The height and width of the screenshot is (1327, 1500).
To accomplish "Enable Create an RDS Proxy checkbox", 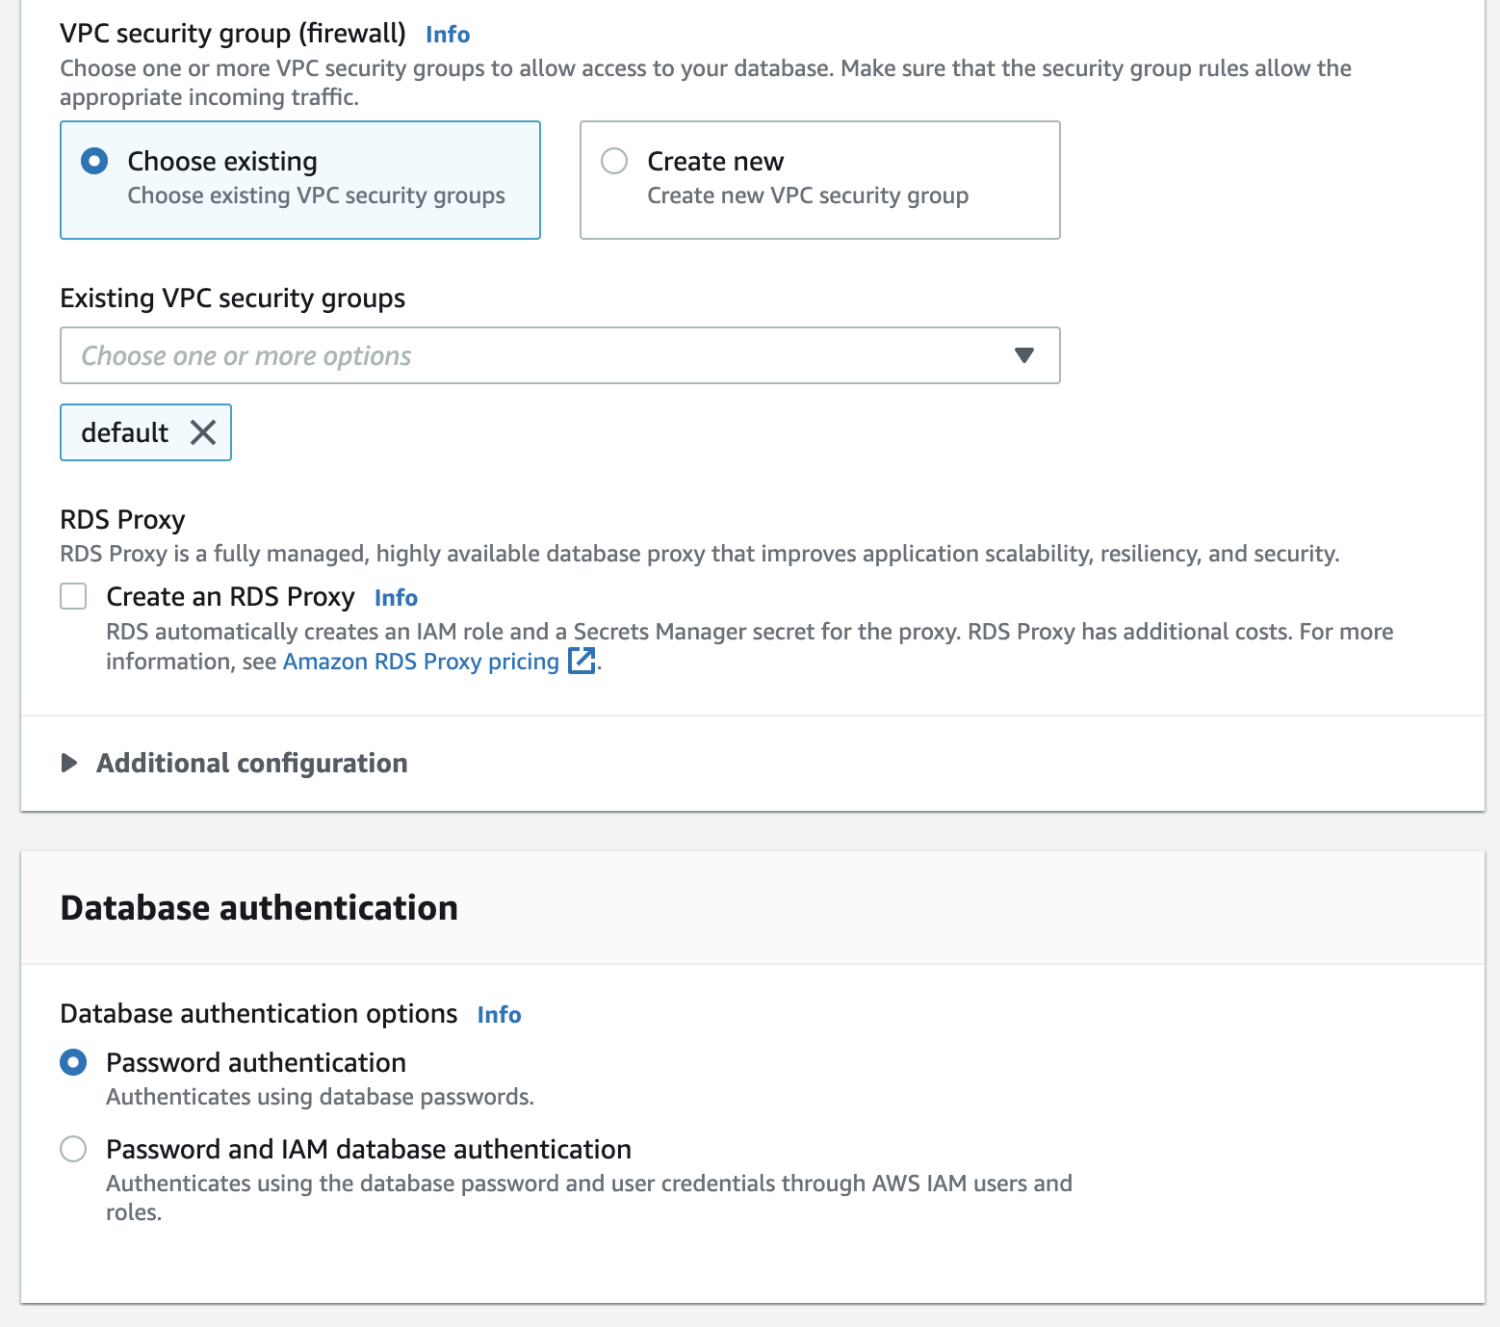I will point(73,597).
